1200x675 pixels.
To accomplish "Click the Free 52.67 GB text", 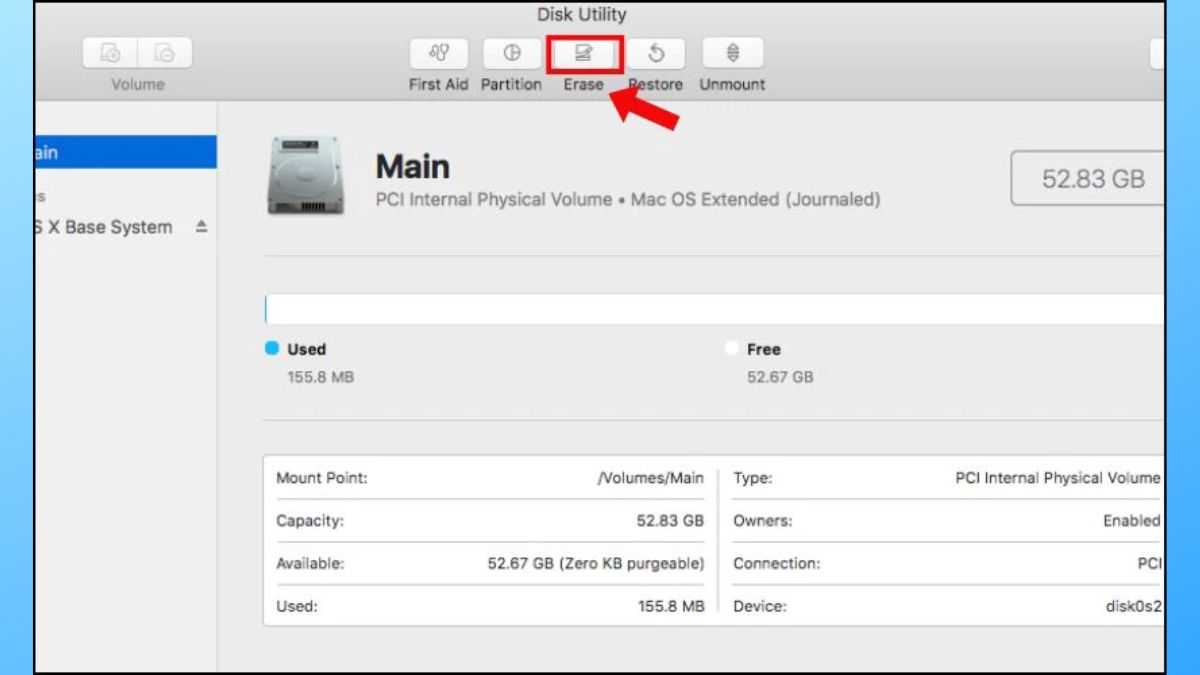I will [x=780, y=378].
